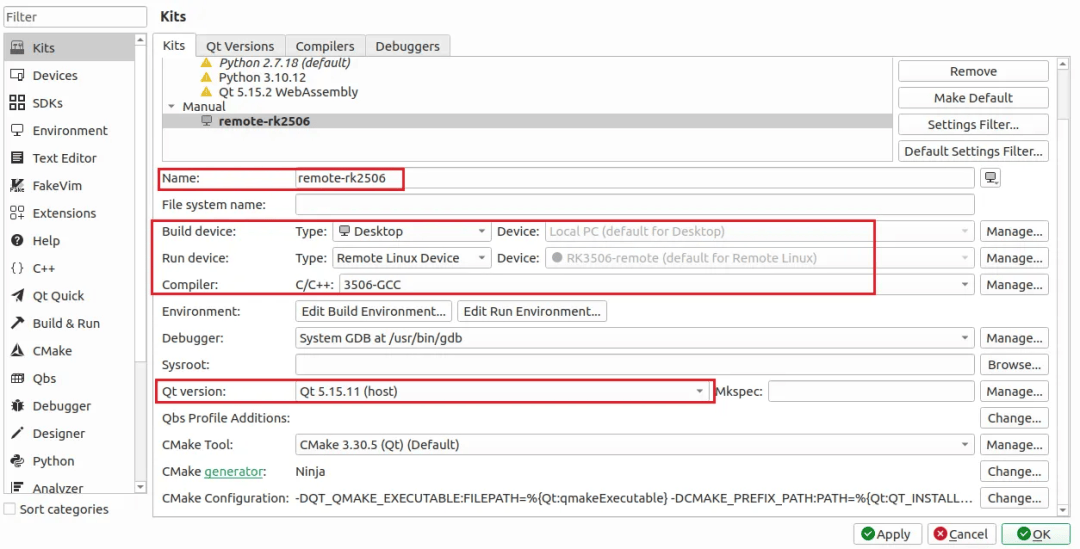Open the Debugger selection dropdown
This screenshot has width=1080, height=549.
tap(635, 338)
